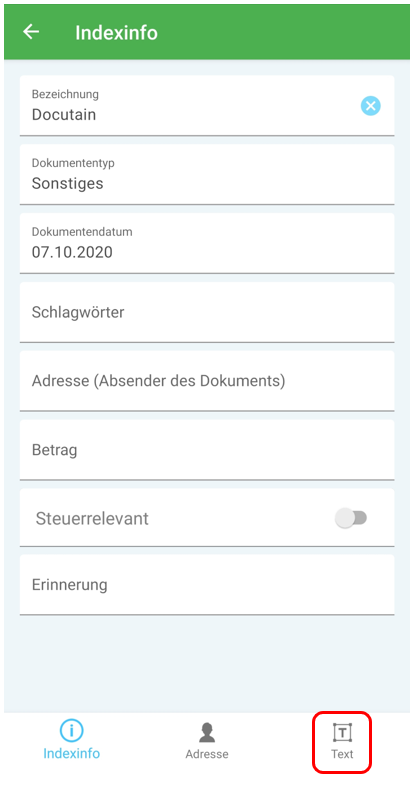Edit the Docutain name in Bezeichnung

click(64, 115)
